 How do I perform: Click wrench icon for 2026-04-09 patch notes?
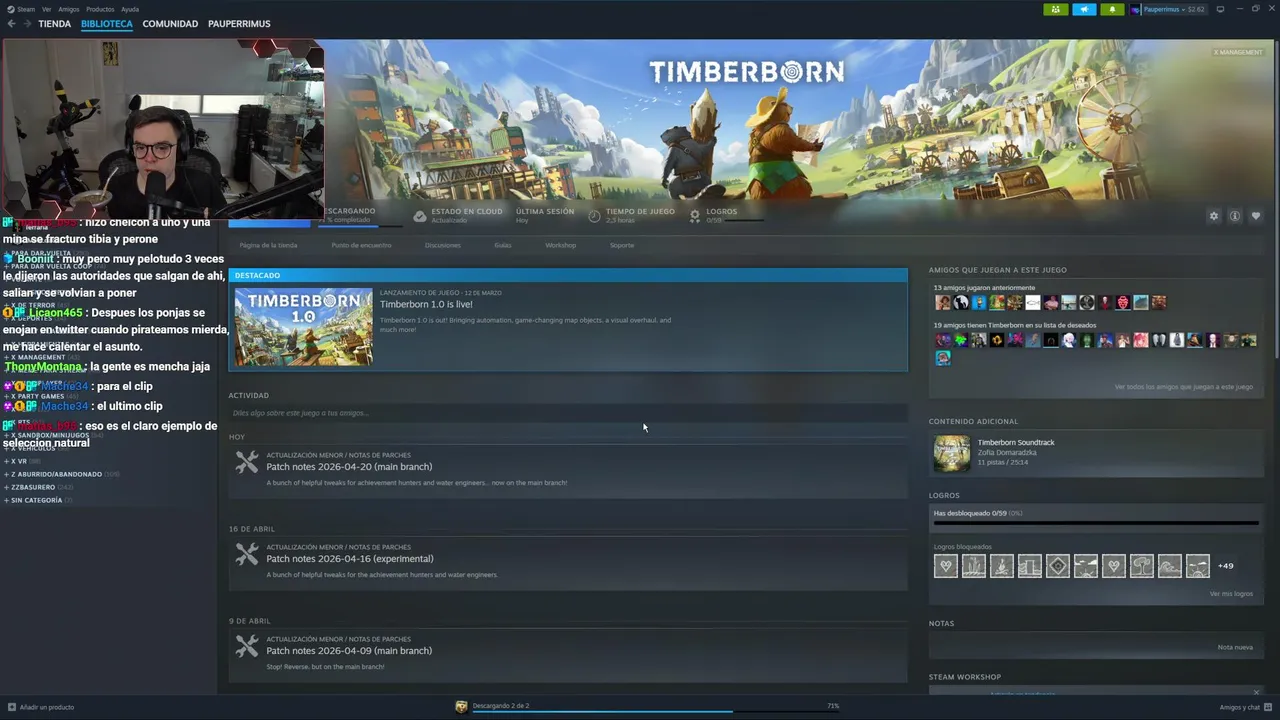click(247, 646)
